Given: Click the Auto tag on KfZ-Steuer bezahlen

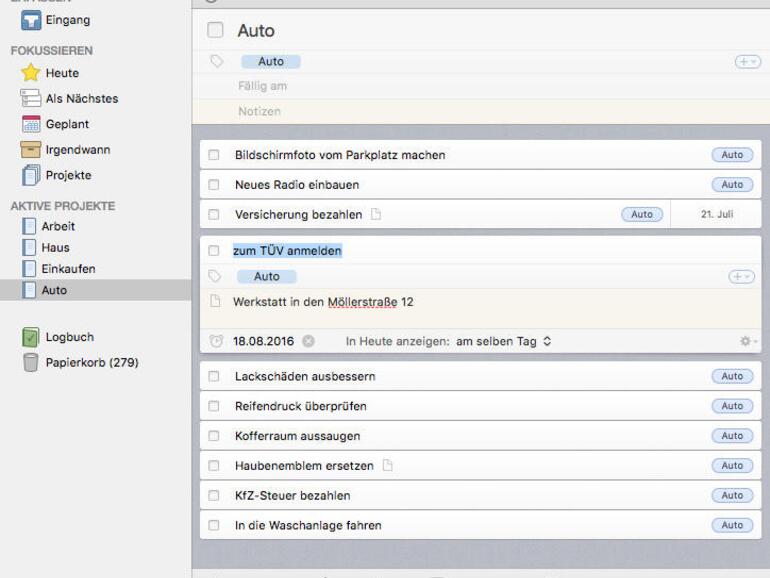Looking at the screenshot, I should pyautogui.click(x=732, y=496).
